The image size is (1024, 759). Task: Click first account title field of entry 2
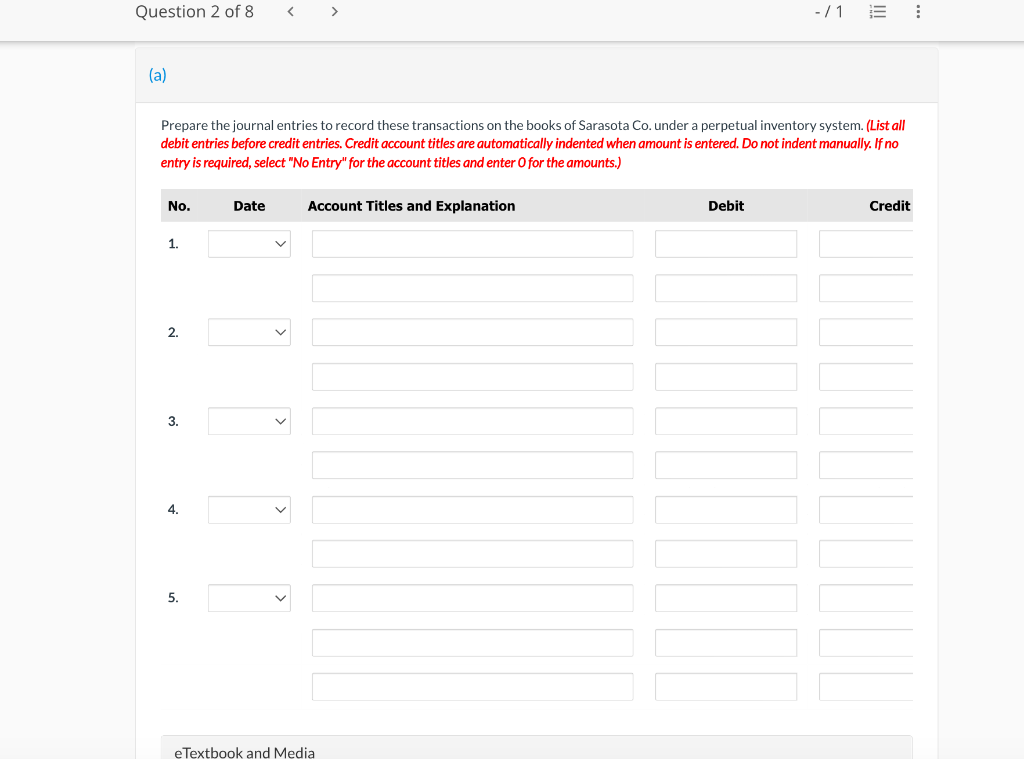[473, 332]
